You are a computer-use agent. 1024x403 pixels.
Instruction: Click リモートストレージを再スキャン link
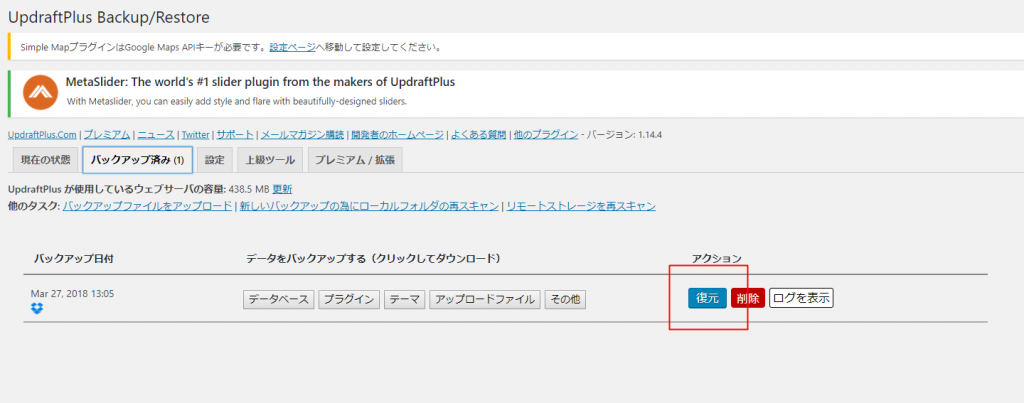(581, 206)
